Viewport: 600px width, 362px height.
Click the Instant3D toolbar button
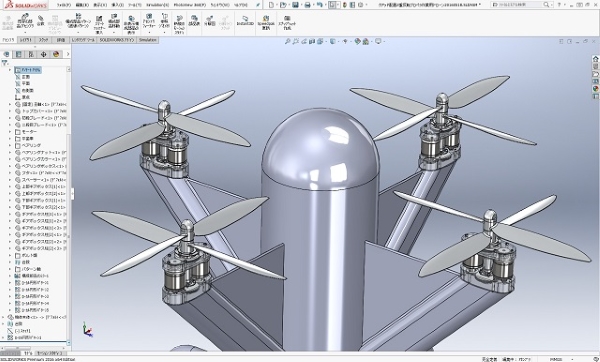pos(245,21)
